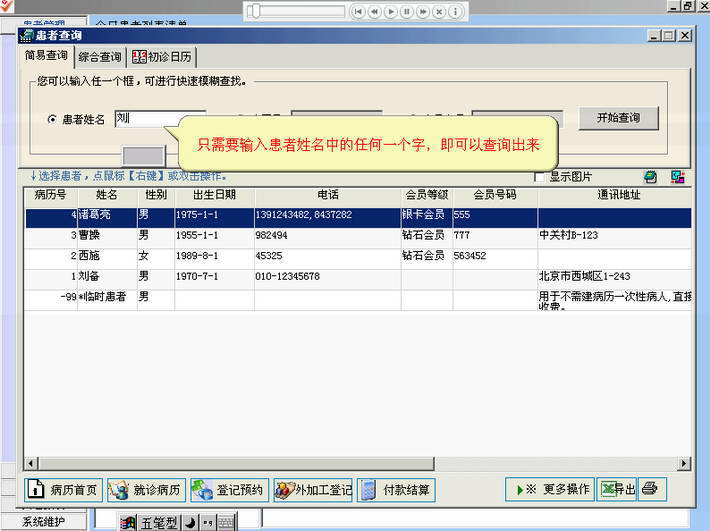Click the playback X stop button
The image size is (710, 531).
[x=439, y=11]
